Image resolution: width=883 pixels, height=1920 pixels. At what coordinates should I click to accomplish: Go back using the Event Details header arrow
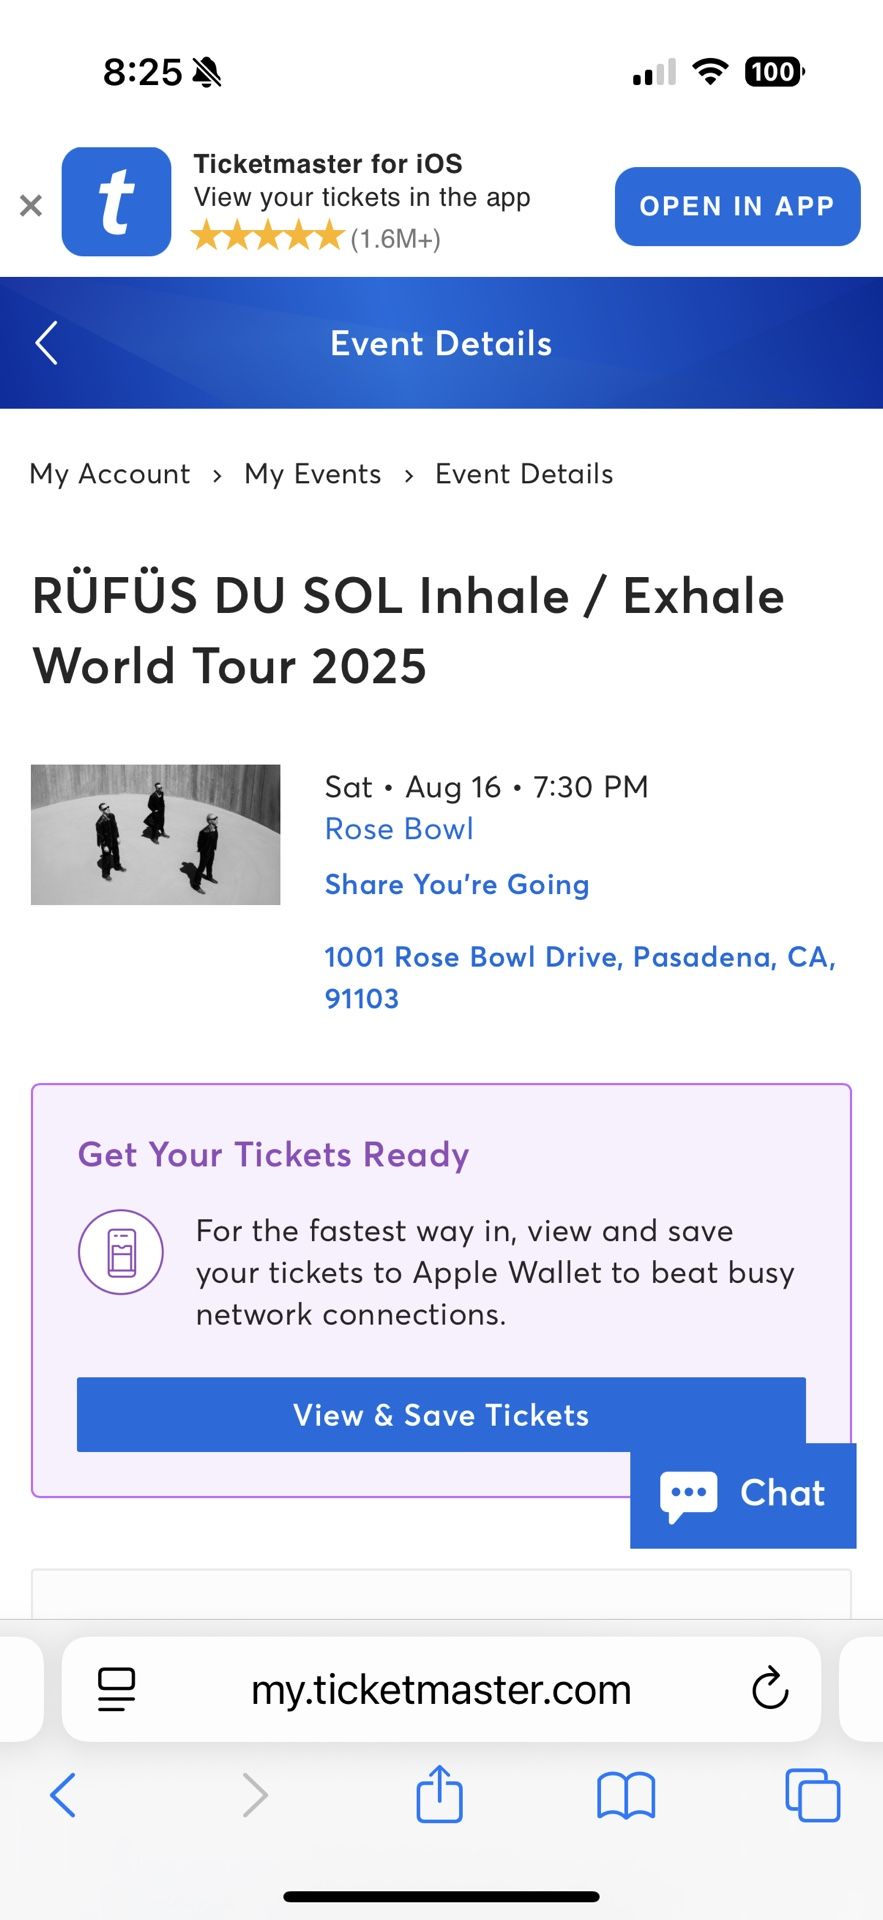coord(46,343)
